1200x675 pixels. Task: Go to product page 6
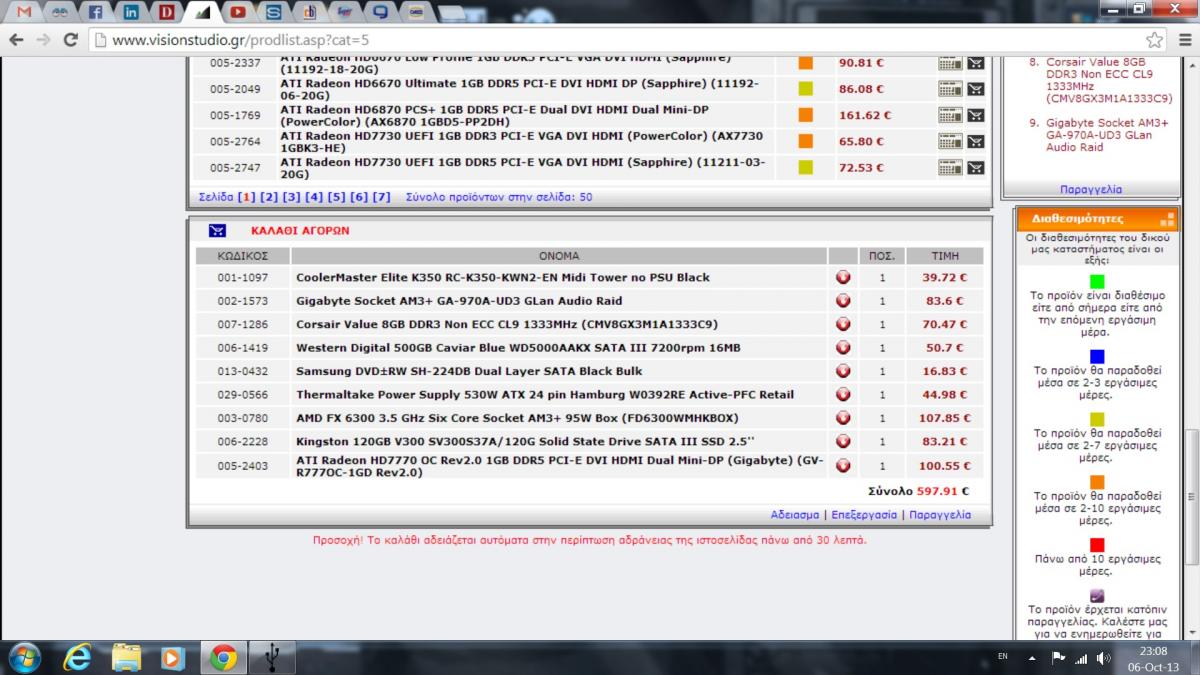click(360, 197)
